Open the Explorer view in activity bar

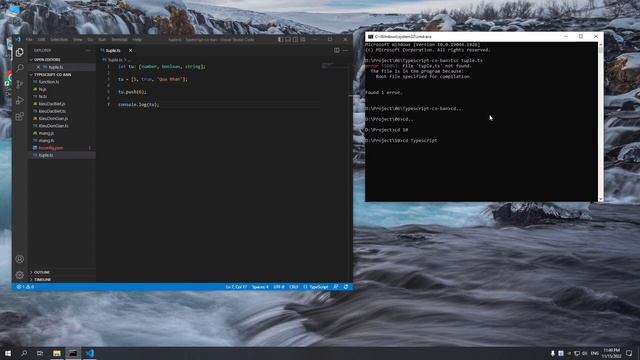(20, 52)
